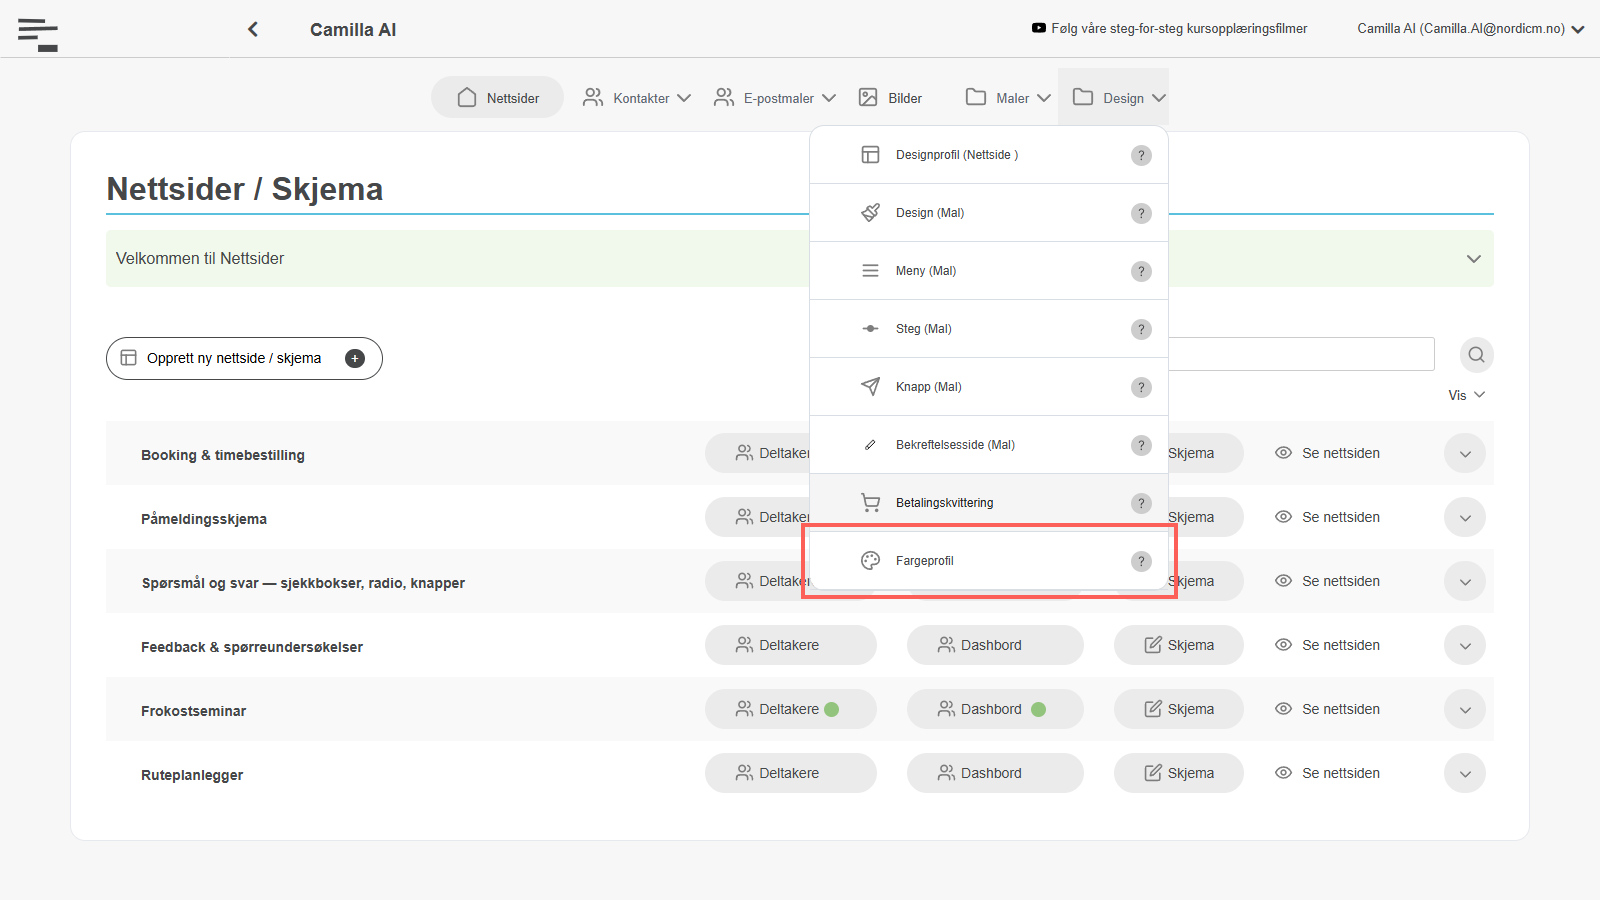Click help icon for Knapp (Mal)

coord(1141,387)
